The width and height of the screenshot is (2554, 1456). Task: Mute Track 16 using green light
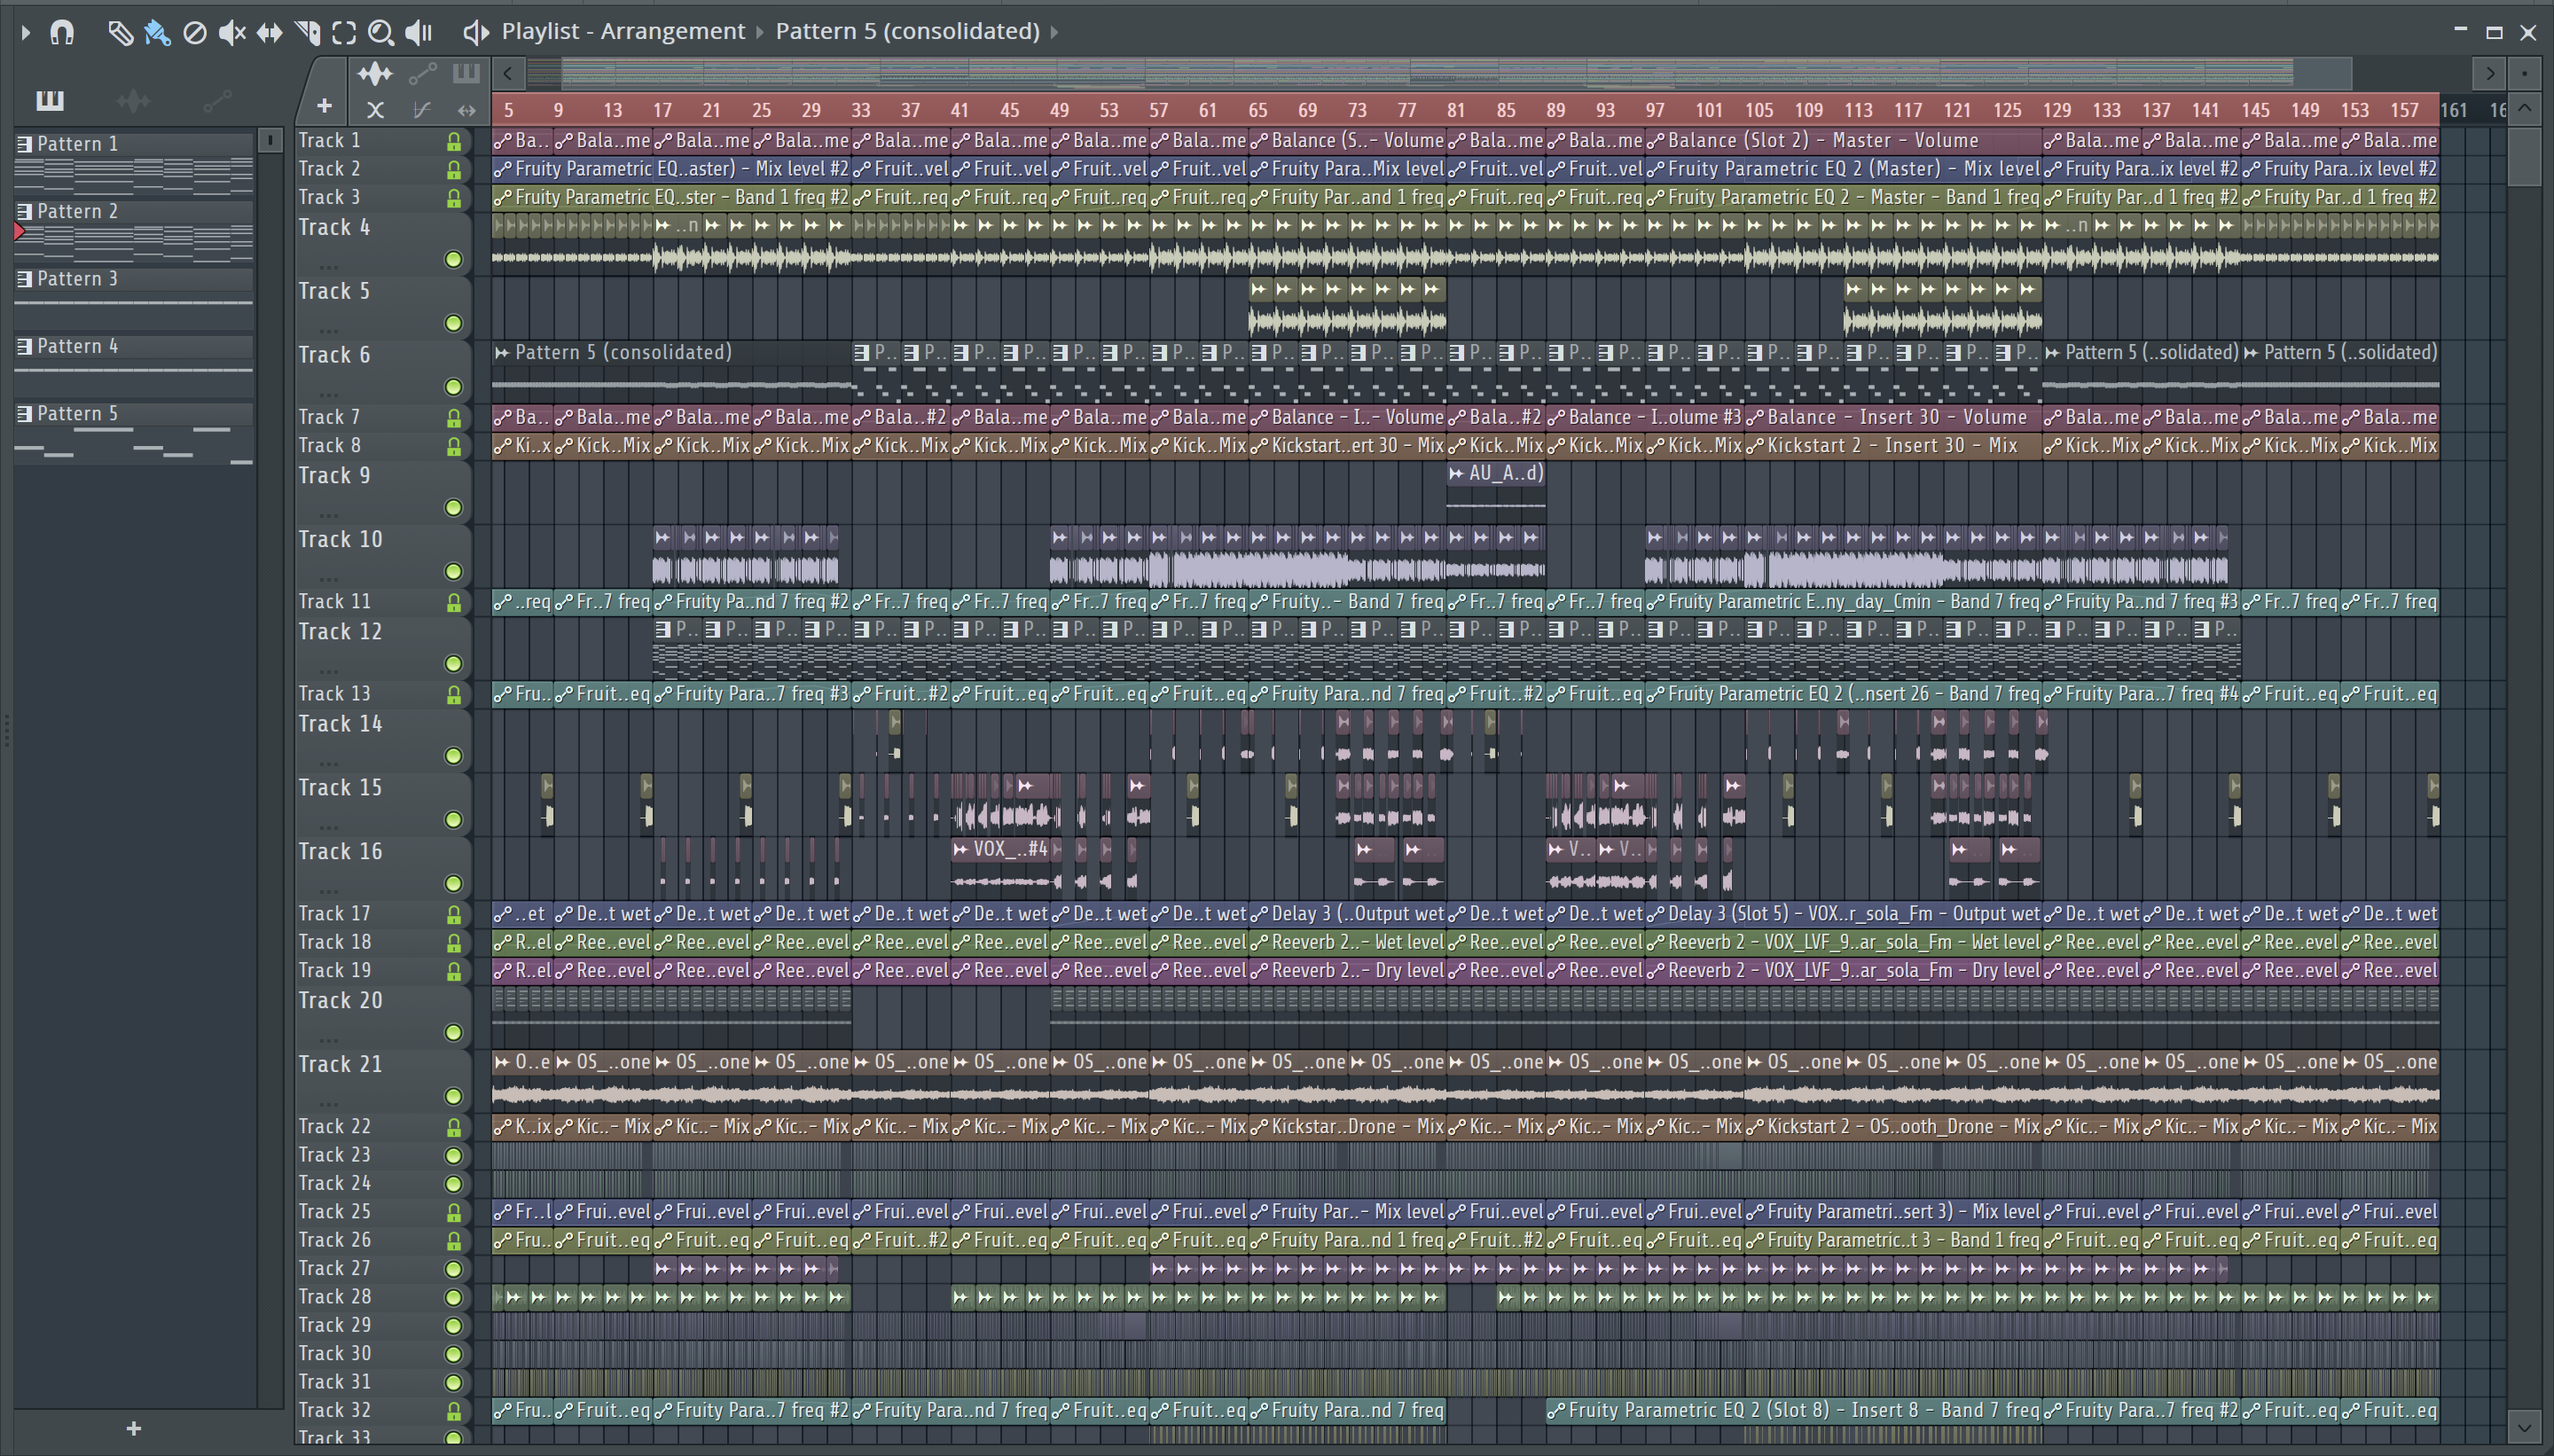pyautogui.click(x=454, y=884)
